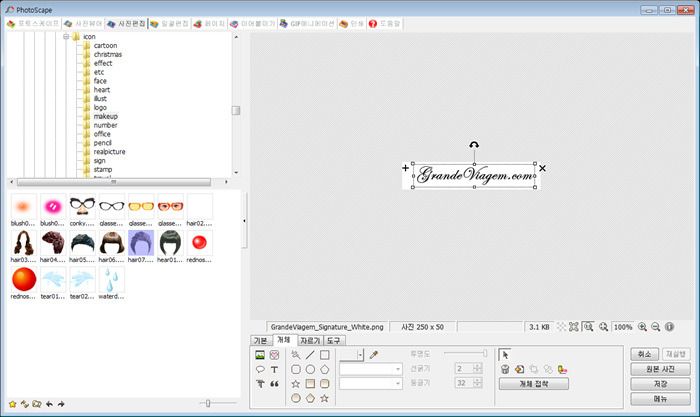Screen dimensions: 700x417
Task: Open the GIF animation top tab
Action: click(x=307, y=24)
